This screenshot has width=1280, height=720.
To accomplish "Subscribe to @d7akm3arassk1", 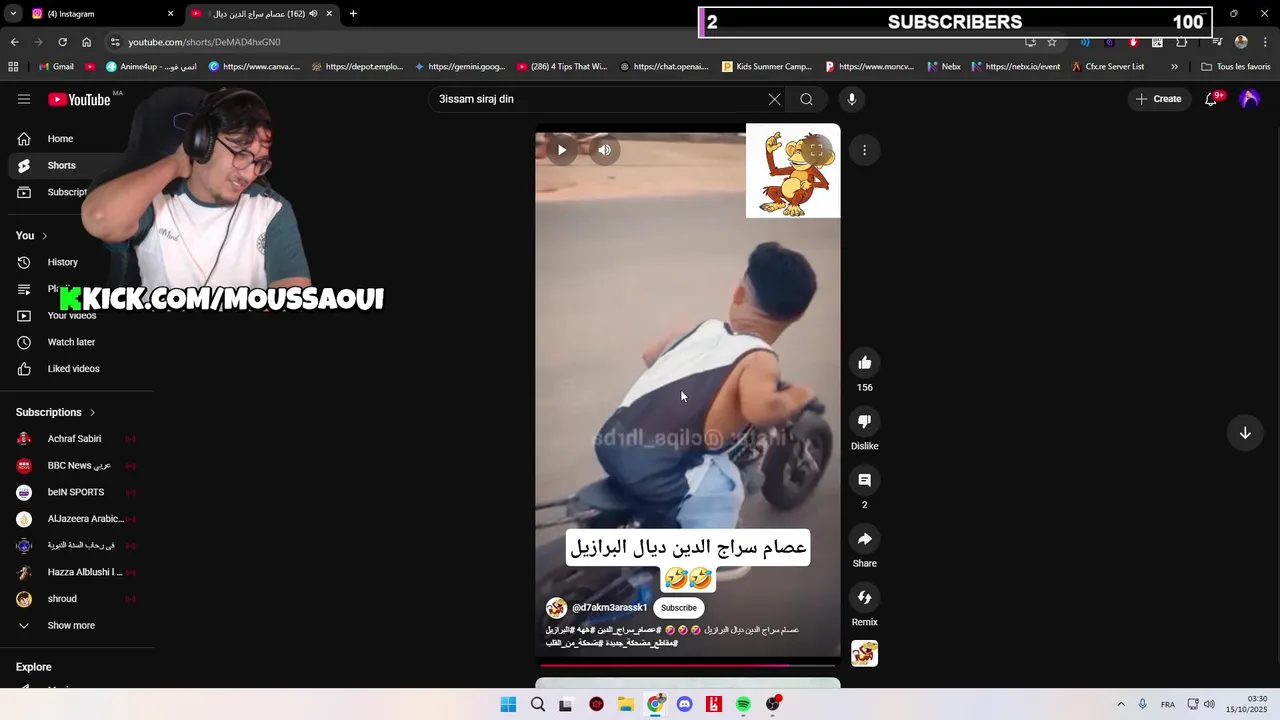I will pyautogui.click(x=679, y=608).
